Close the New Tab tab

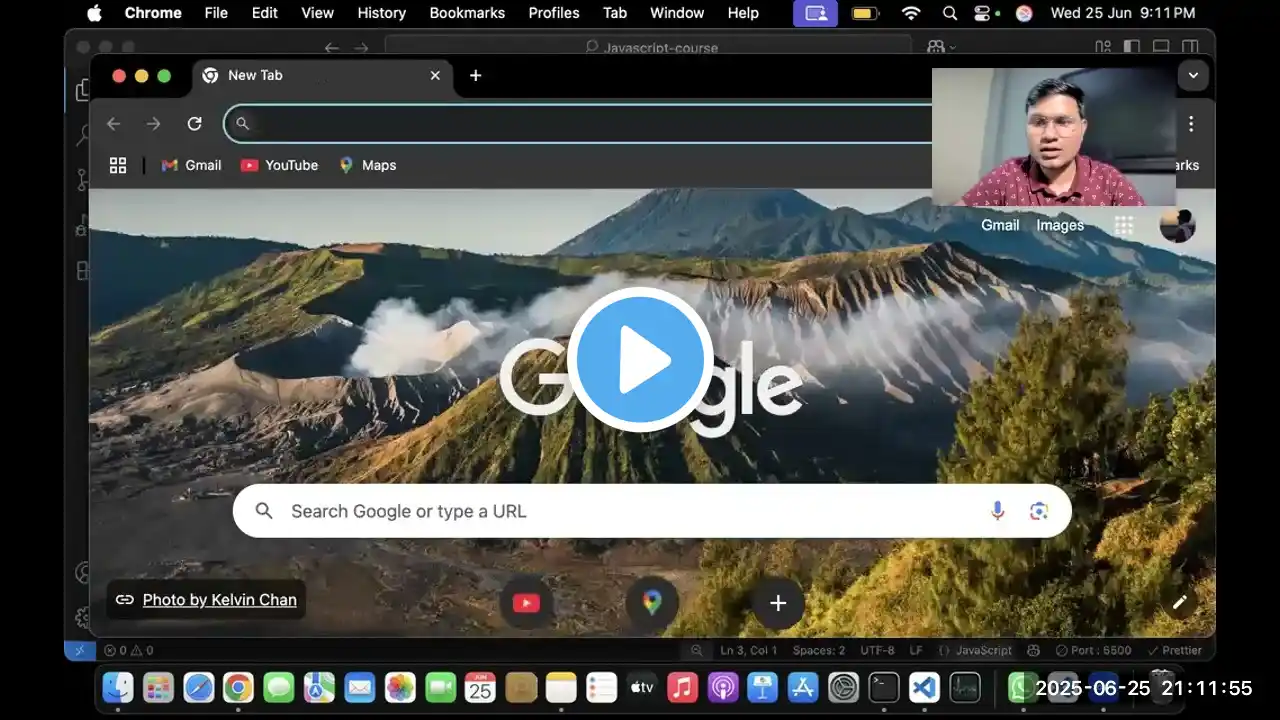click(x=435, y=76)
